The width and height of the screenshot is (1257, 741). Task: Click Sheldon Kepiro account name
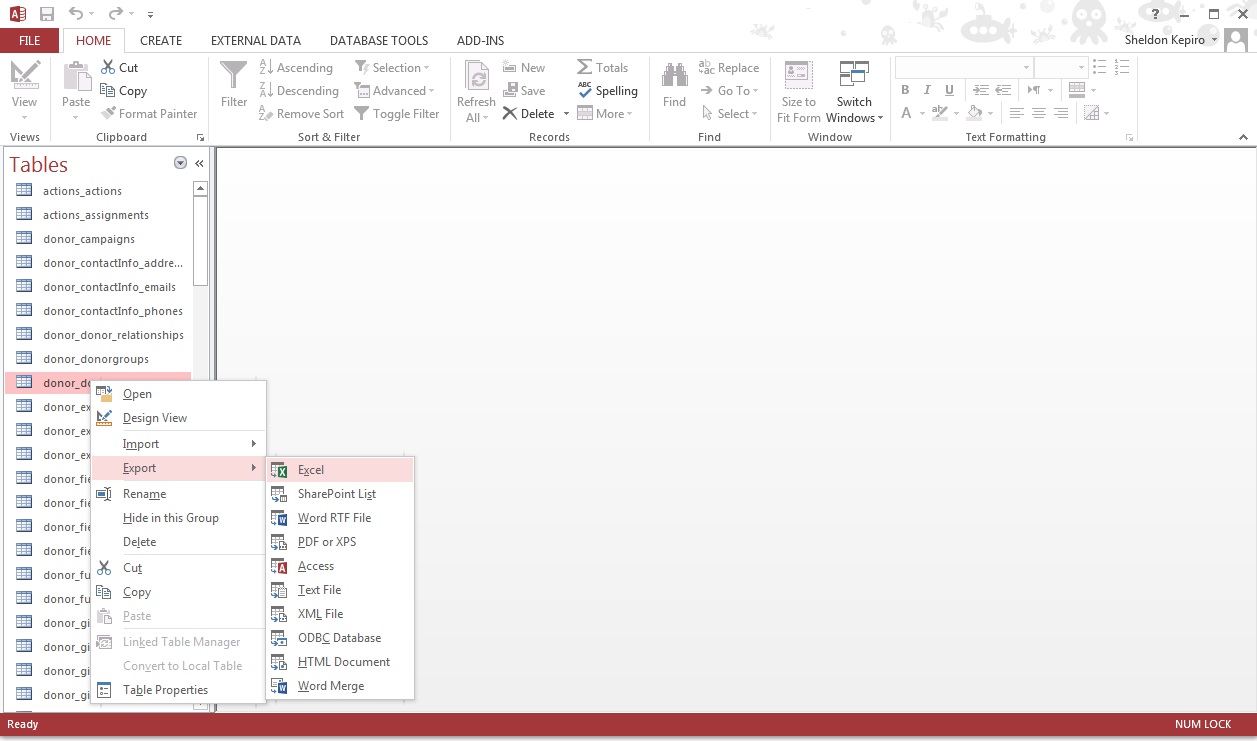coord(1163,40)
